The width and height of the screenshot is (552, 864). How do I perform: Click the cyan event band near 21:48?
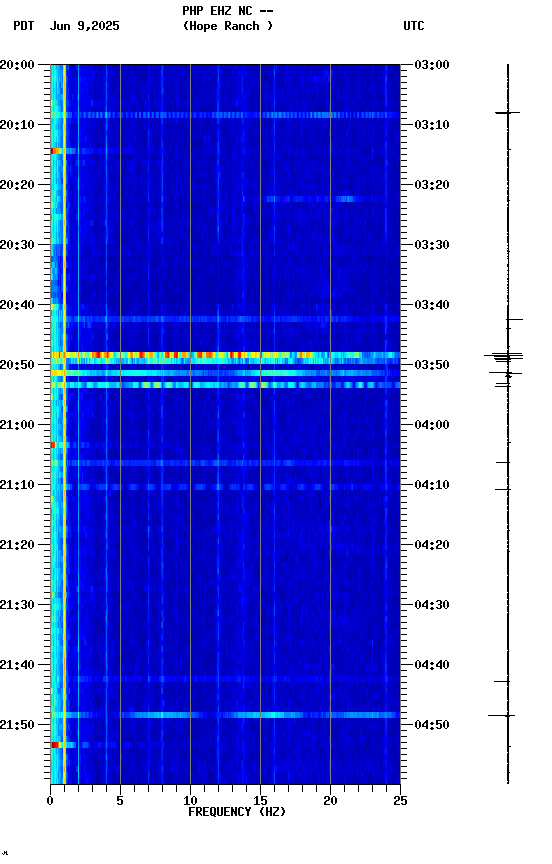(x=225, y=715)
